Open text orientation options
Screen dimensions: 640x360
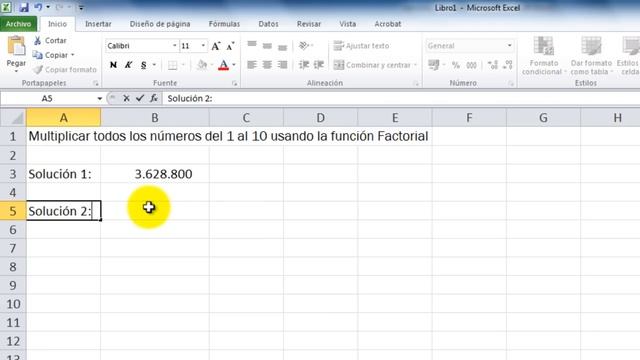click(x=306, y=45)
